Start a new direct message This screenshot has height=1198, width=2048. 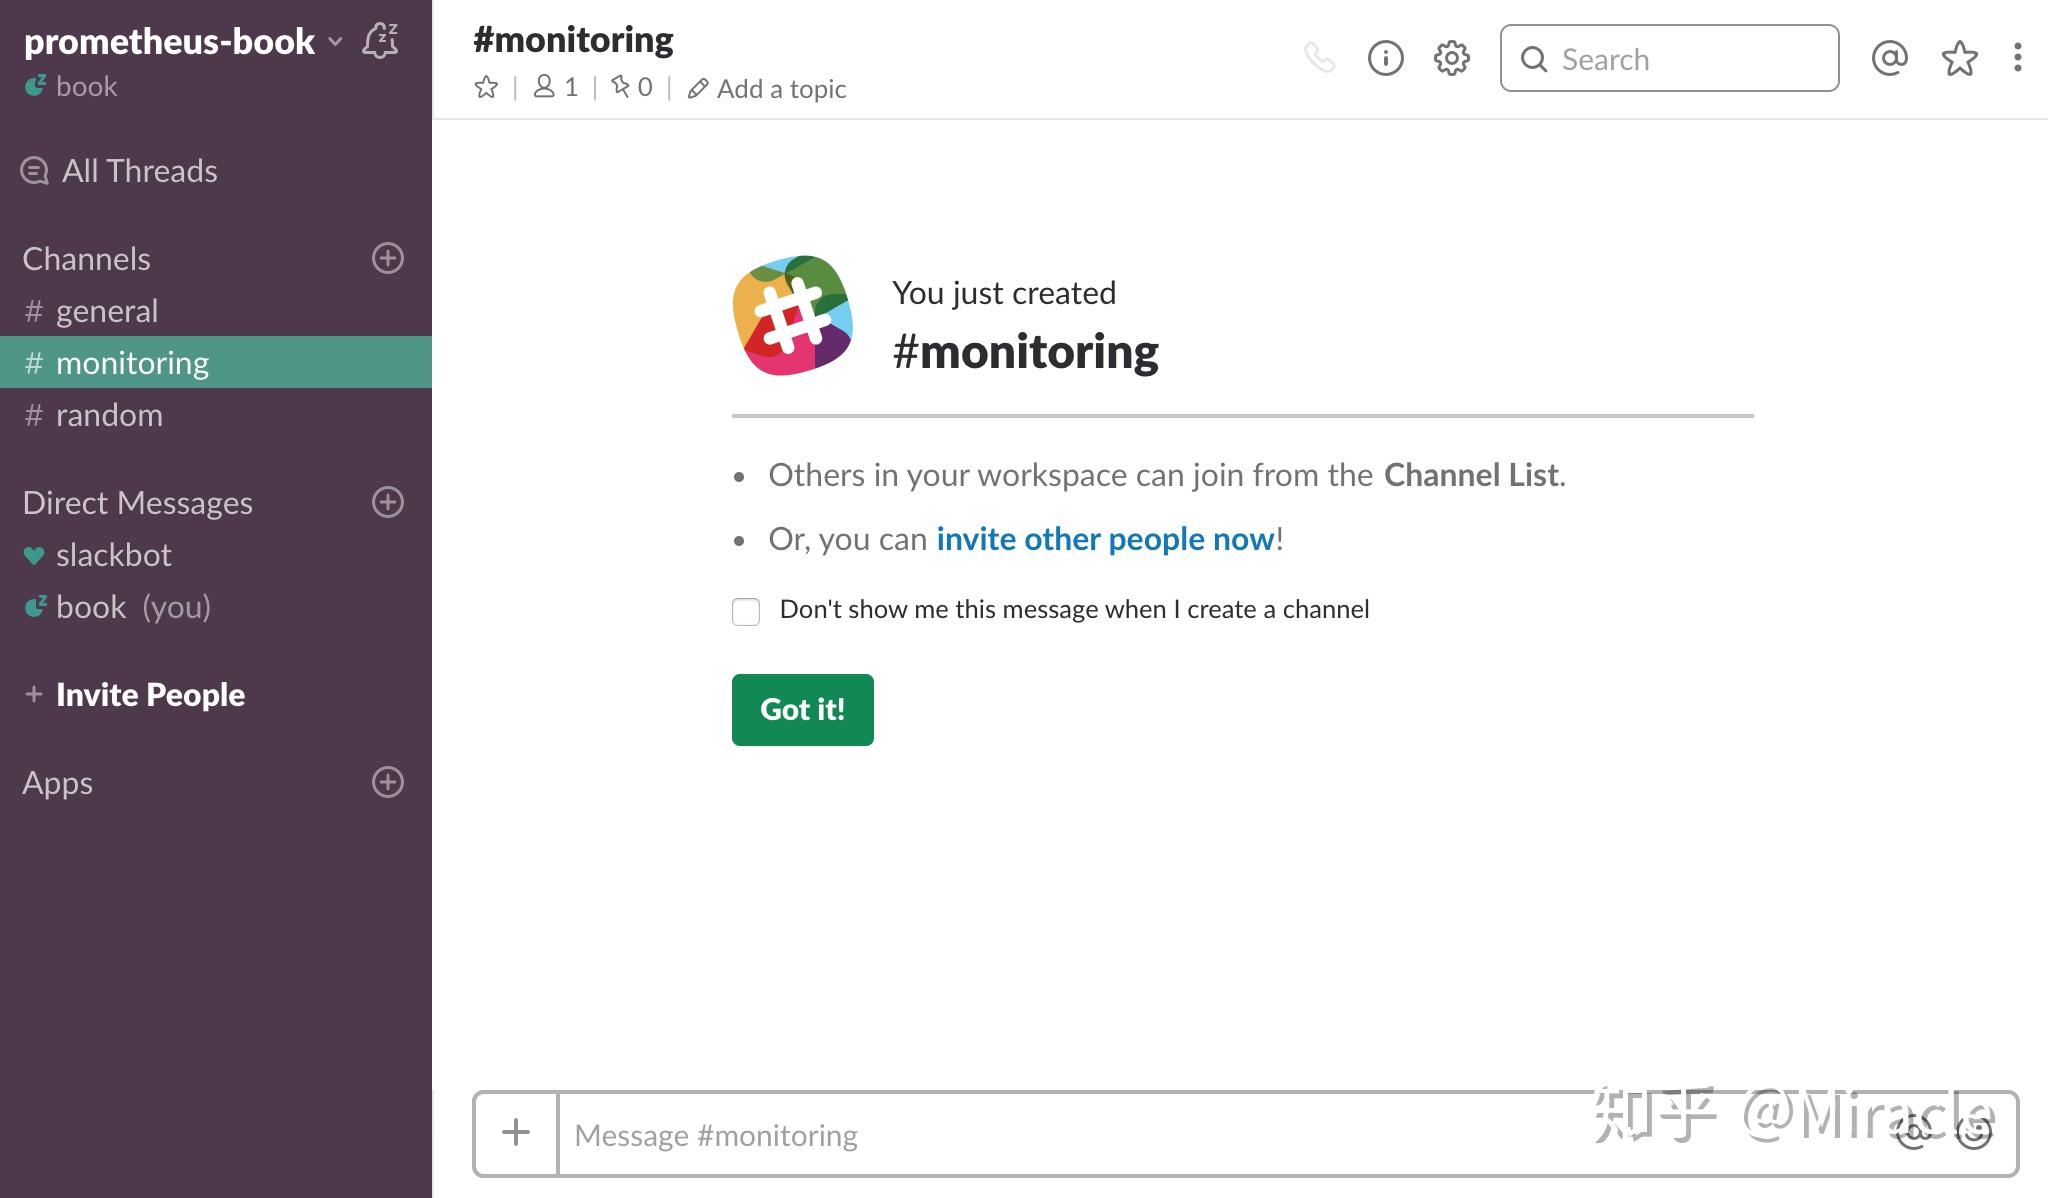tap(387, 502)
